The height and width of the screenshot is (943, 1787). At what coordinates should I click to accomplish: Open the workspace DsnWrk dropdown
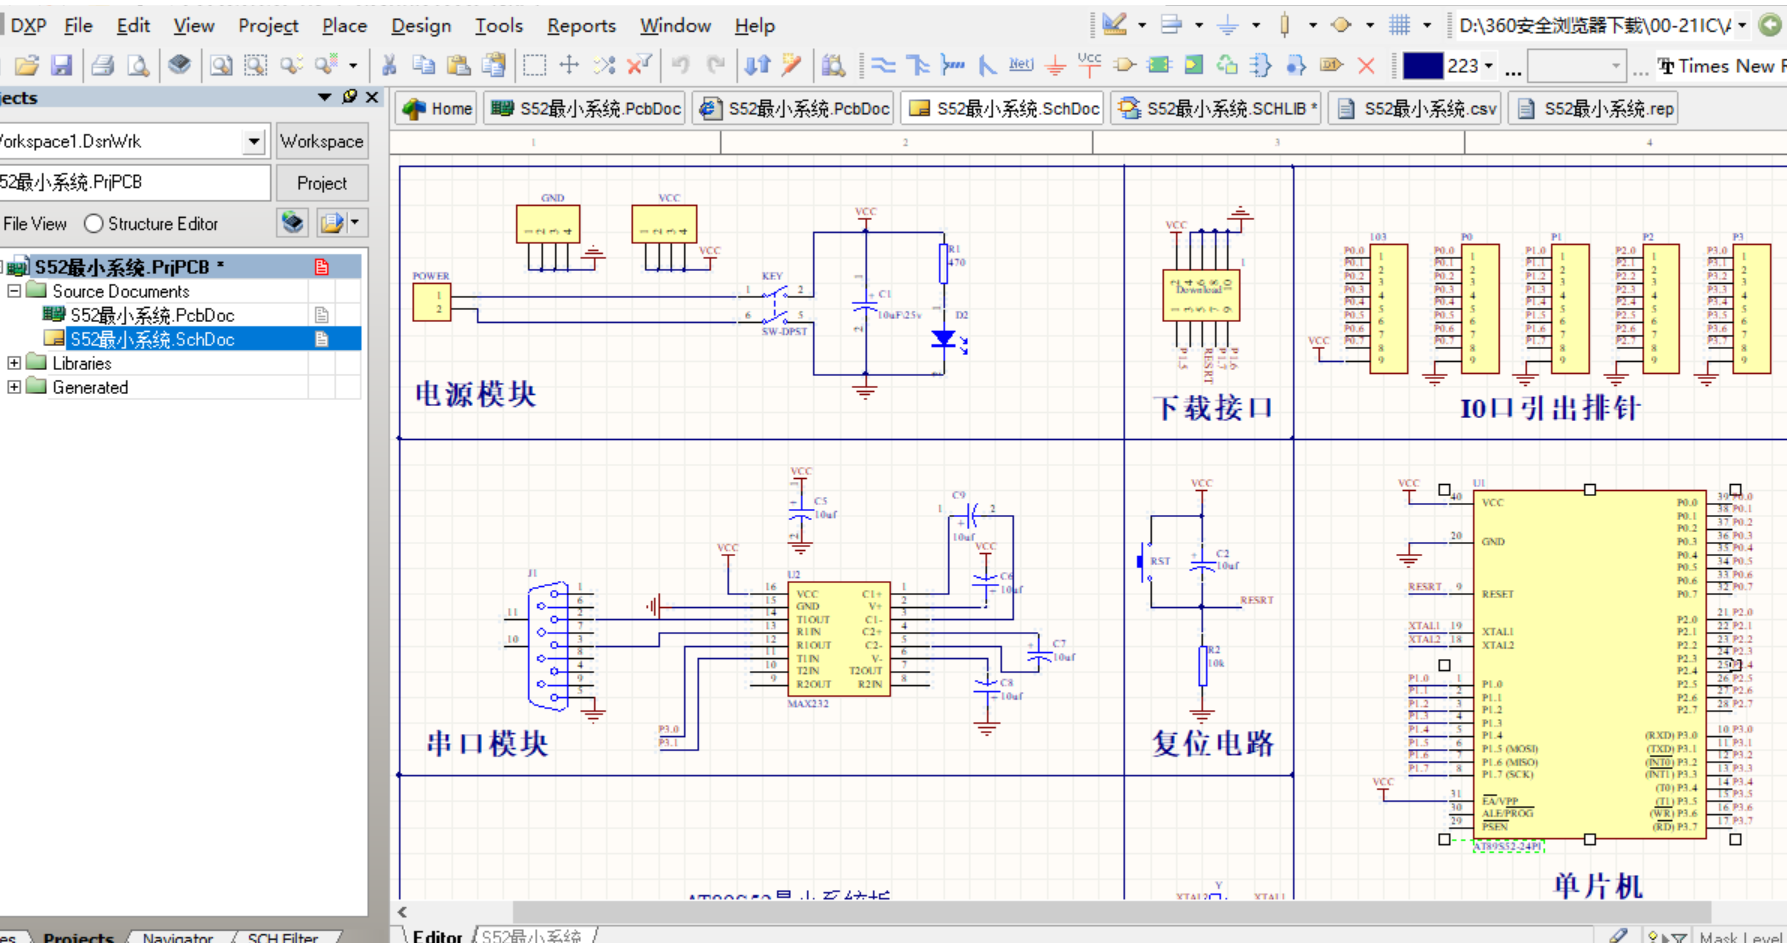tap(254, 141)
